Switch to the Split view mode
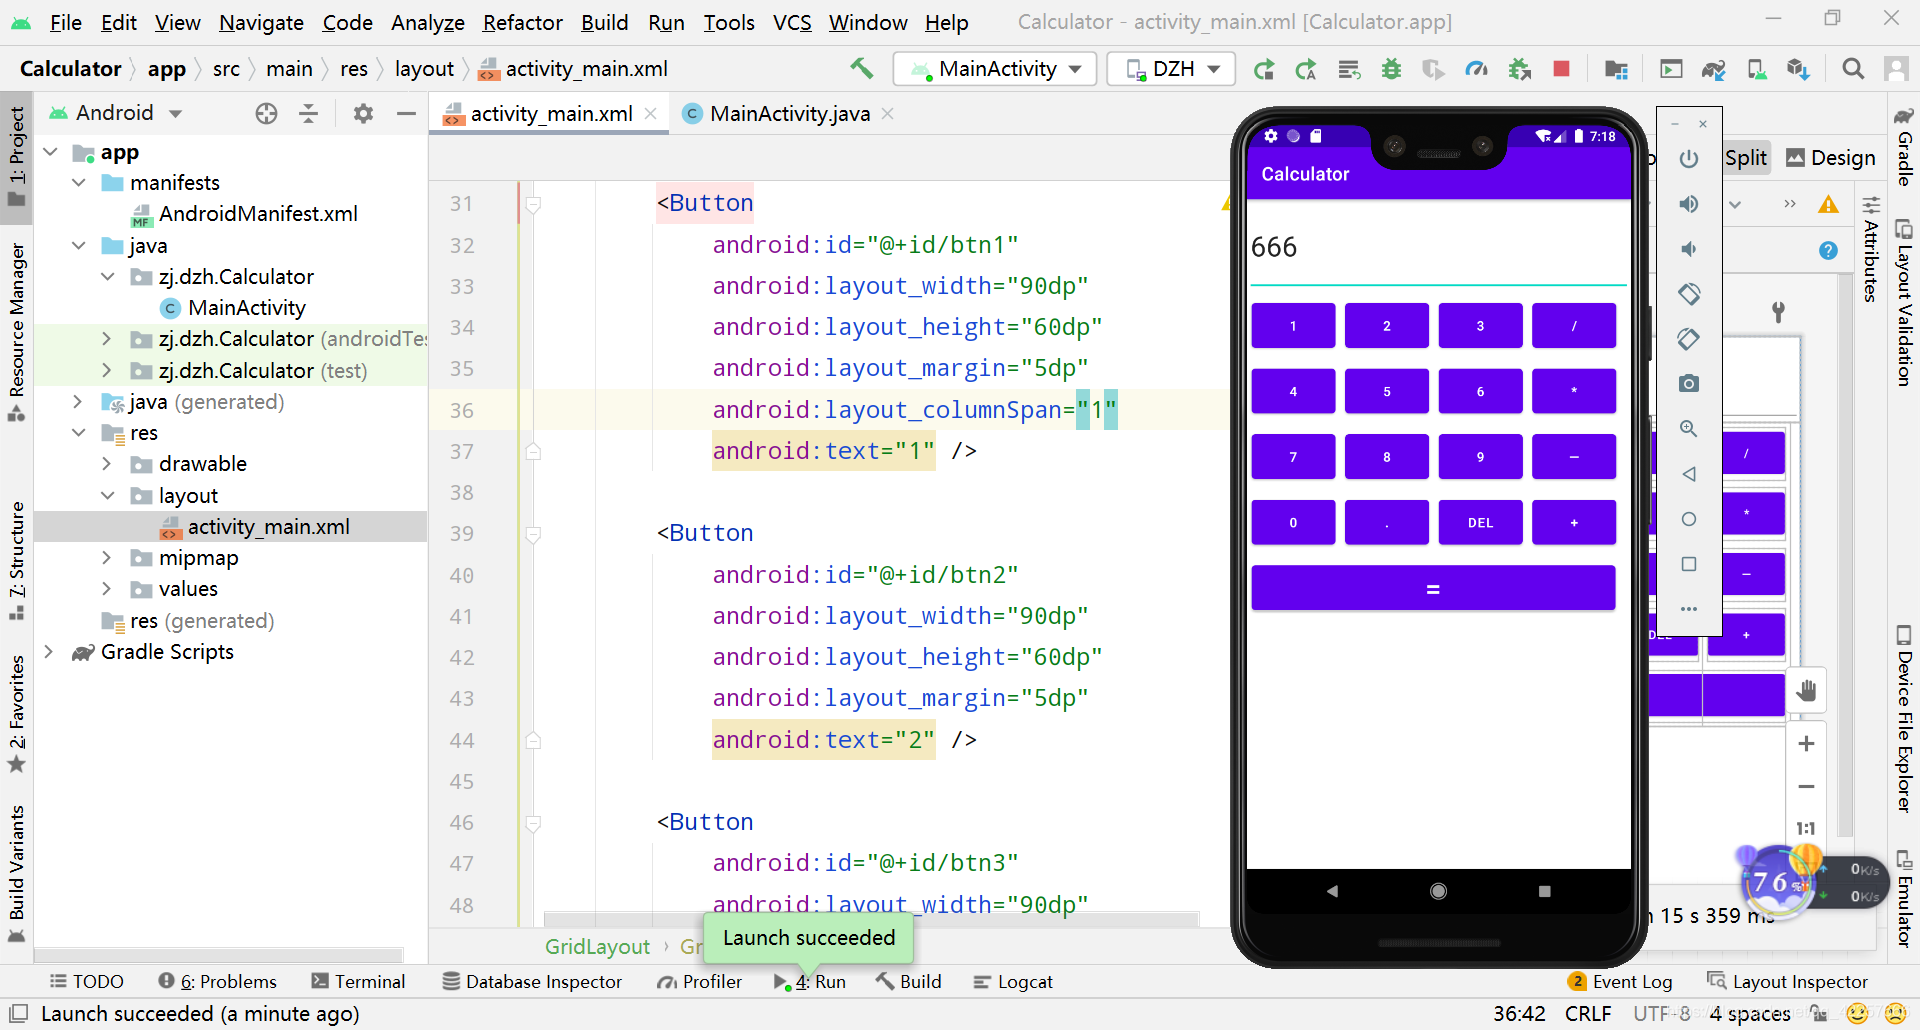The image size is (1920, 1030). [x=1746, y=157]
